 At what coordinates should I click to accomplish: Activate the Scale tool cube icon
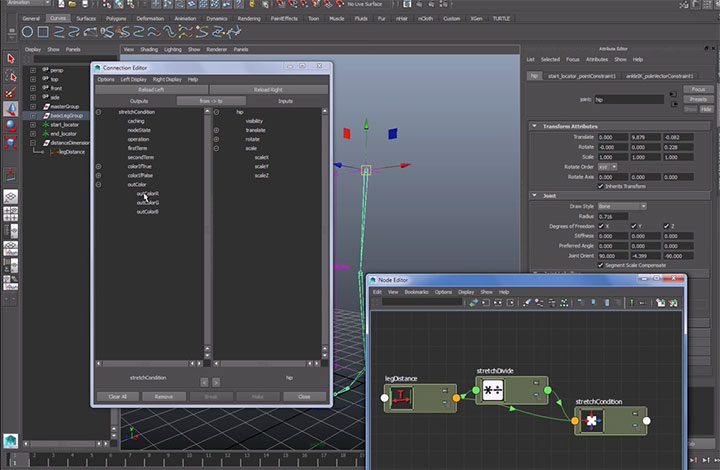click(x=11, y=142)
